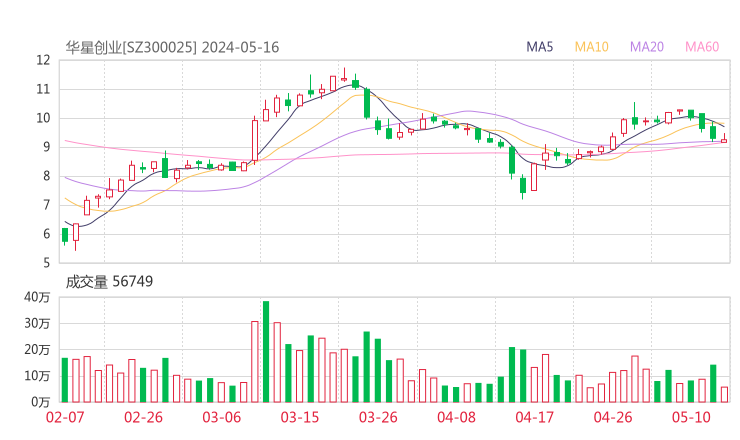Viewport: 740px width, 440px height.
Task: Click the 04-08 date axis label
Action: click(x=456, y=417)
